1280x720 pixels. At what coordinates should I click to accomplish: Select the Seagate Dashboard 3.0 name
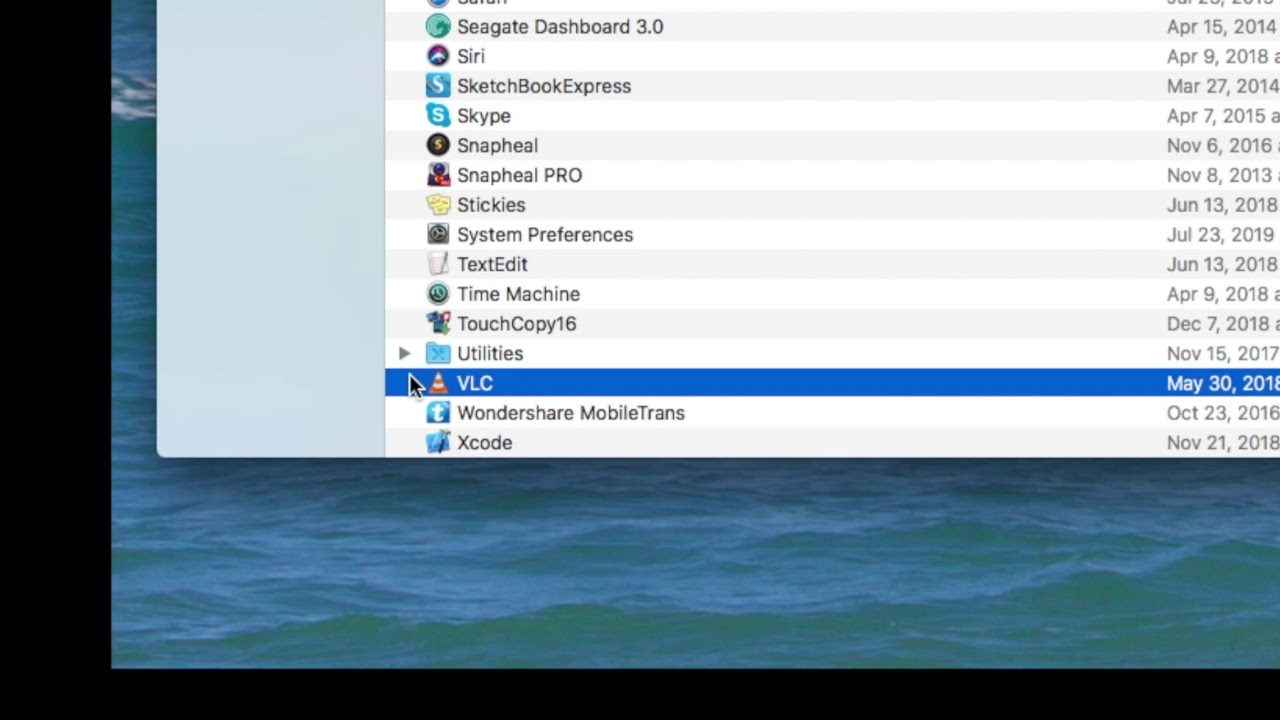click(560, 27)
